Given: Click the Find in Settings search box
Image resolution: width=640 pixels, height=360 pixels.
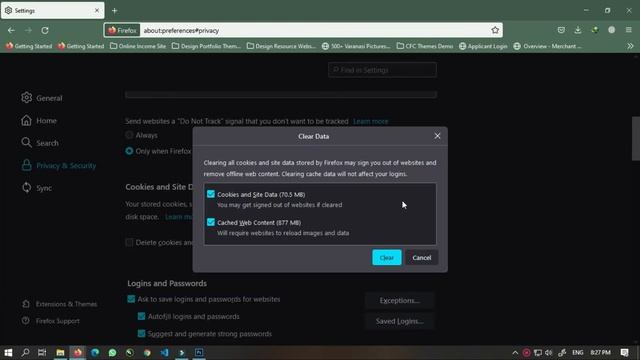Looking at the screenshot, I should (x=382, y=70).
